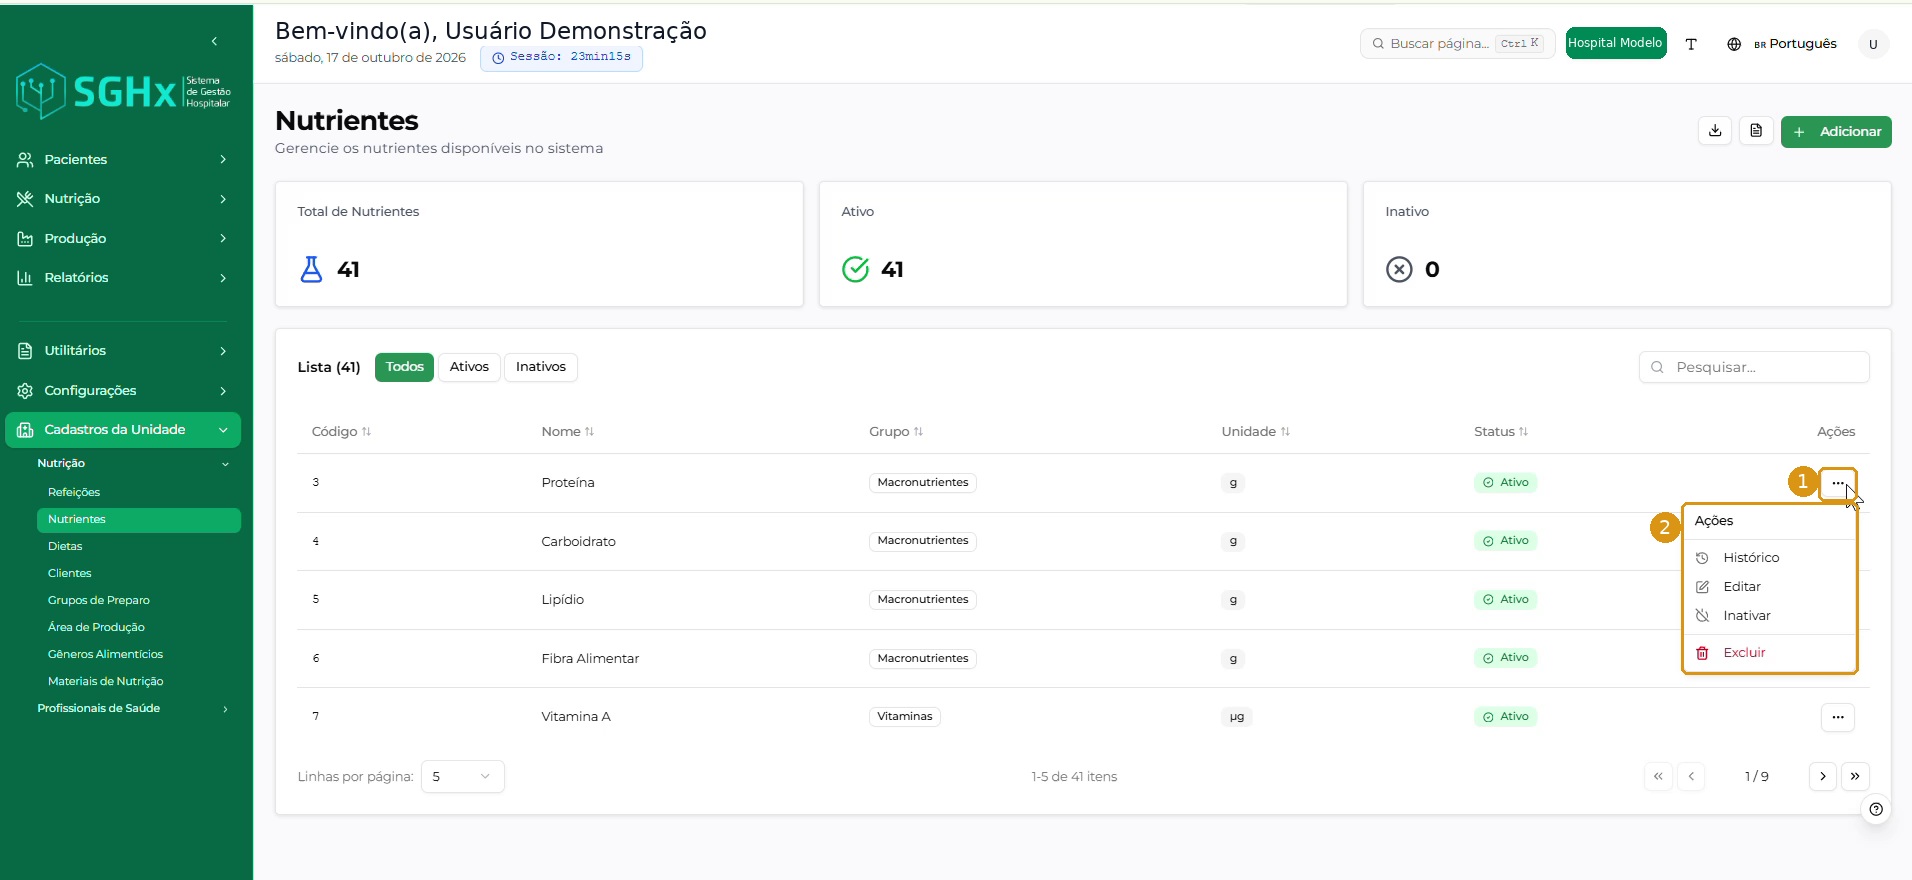Viewport: 1912px width, 880px height.
Task: Sort table by Código column
Action: pyautogui.click(x=341, y=432)
